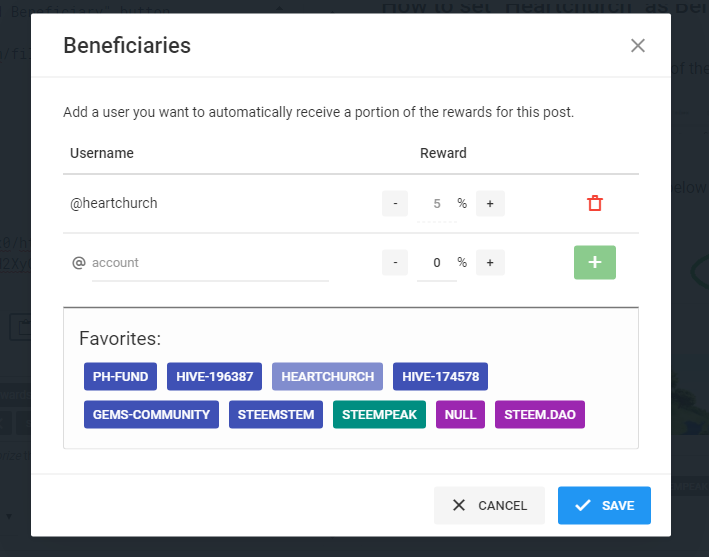Viewport: 709px width, 557px height.
Task: Decrease new account reward with minus button
Action: [x=395, y=262]
